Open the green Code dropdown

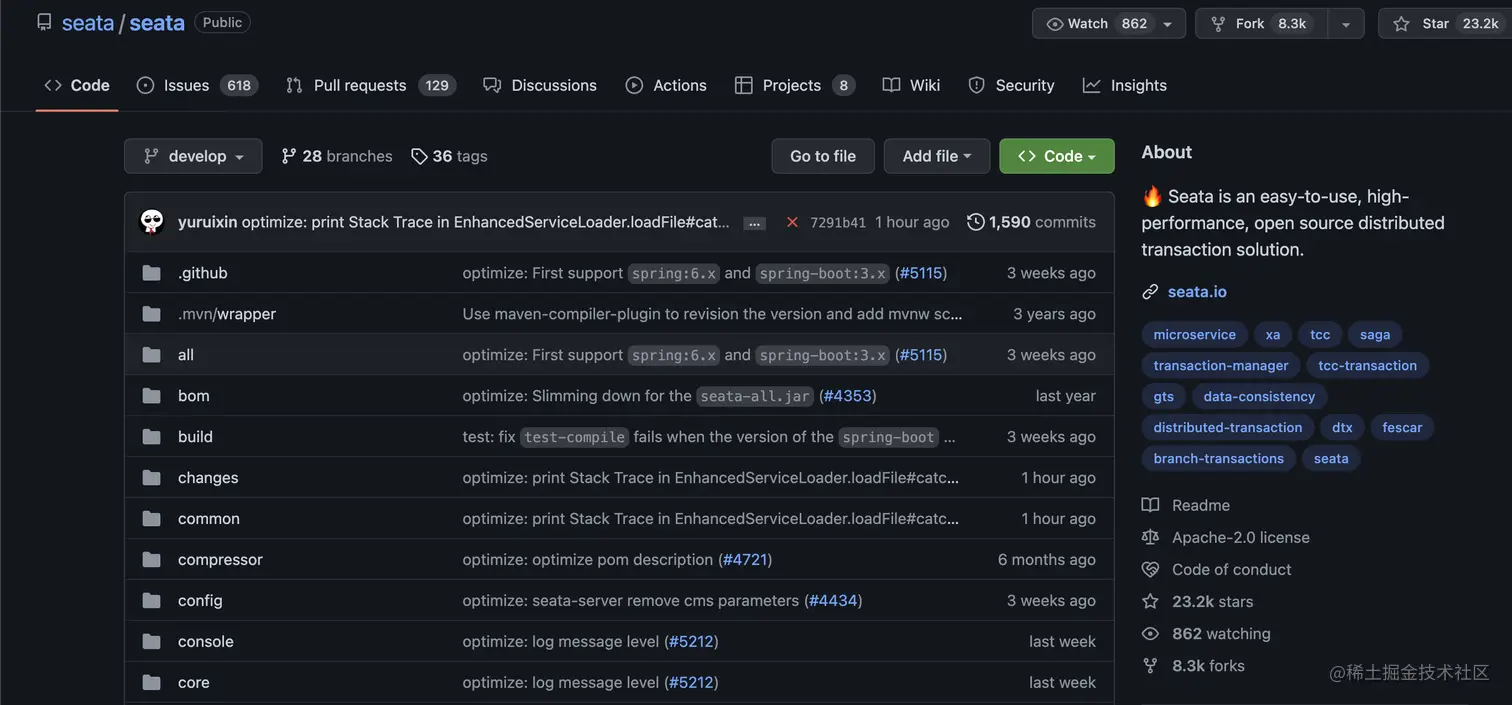click(1057, 156)
